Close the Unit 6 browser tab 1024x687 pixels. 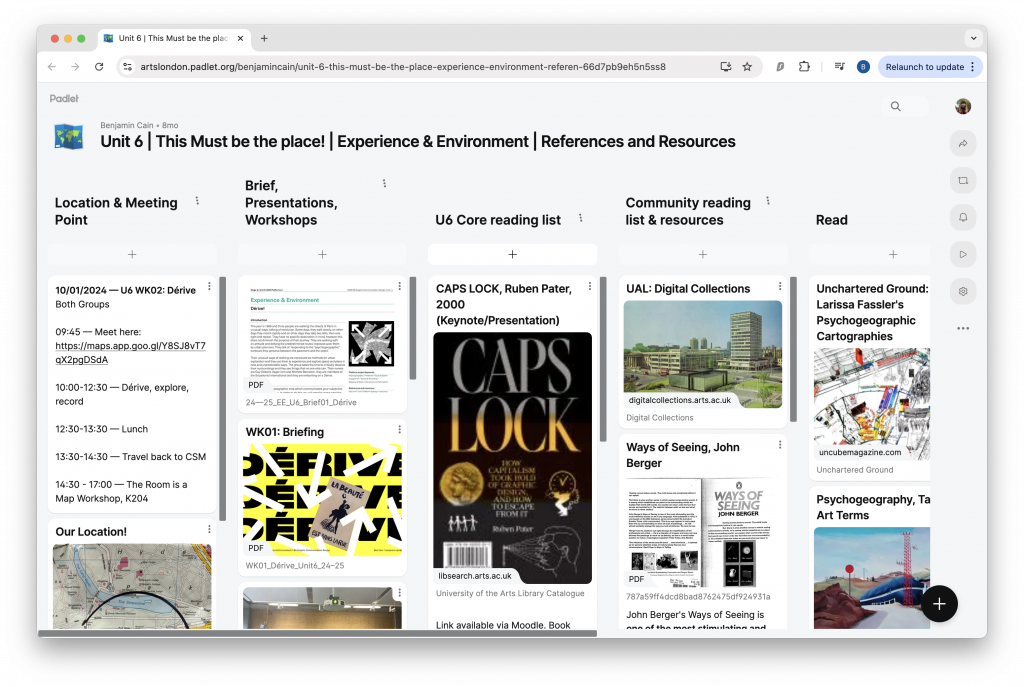(x=240, y=39)
